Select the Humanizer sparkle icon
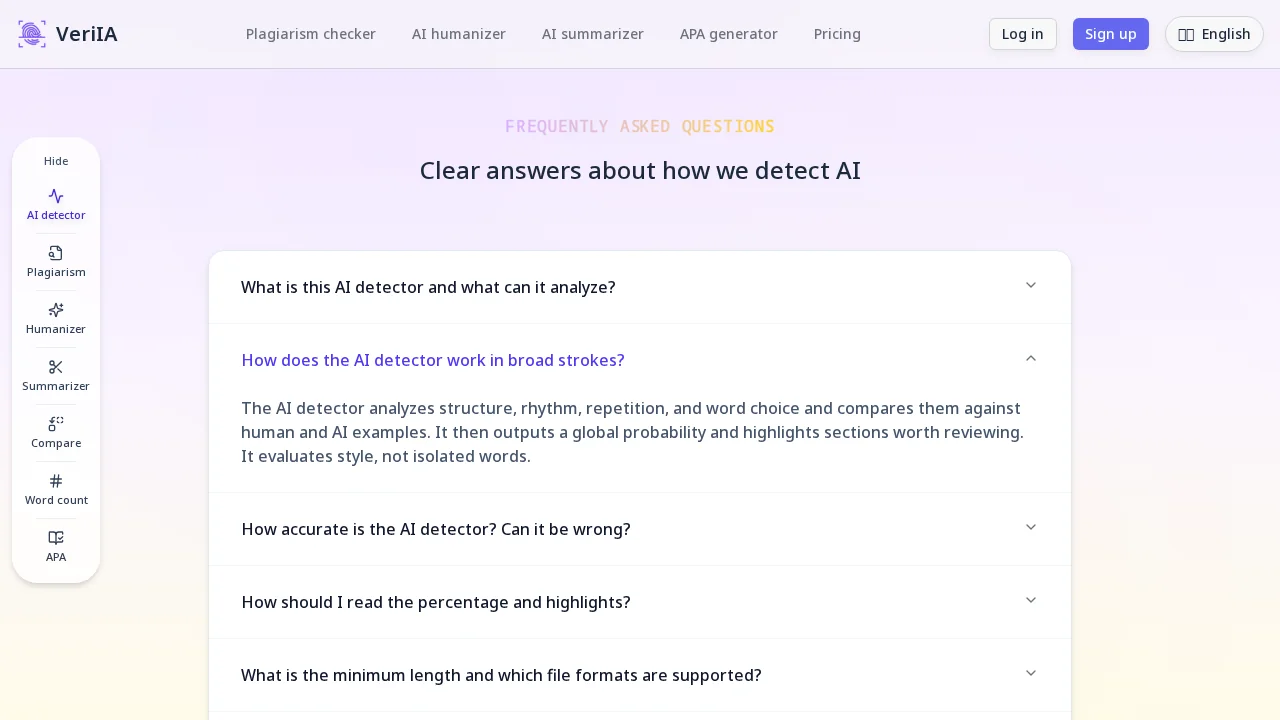1280x720 pixels. point(56,310)
